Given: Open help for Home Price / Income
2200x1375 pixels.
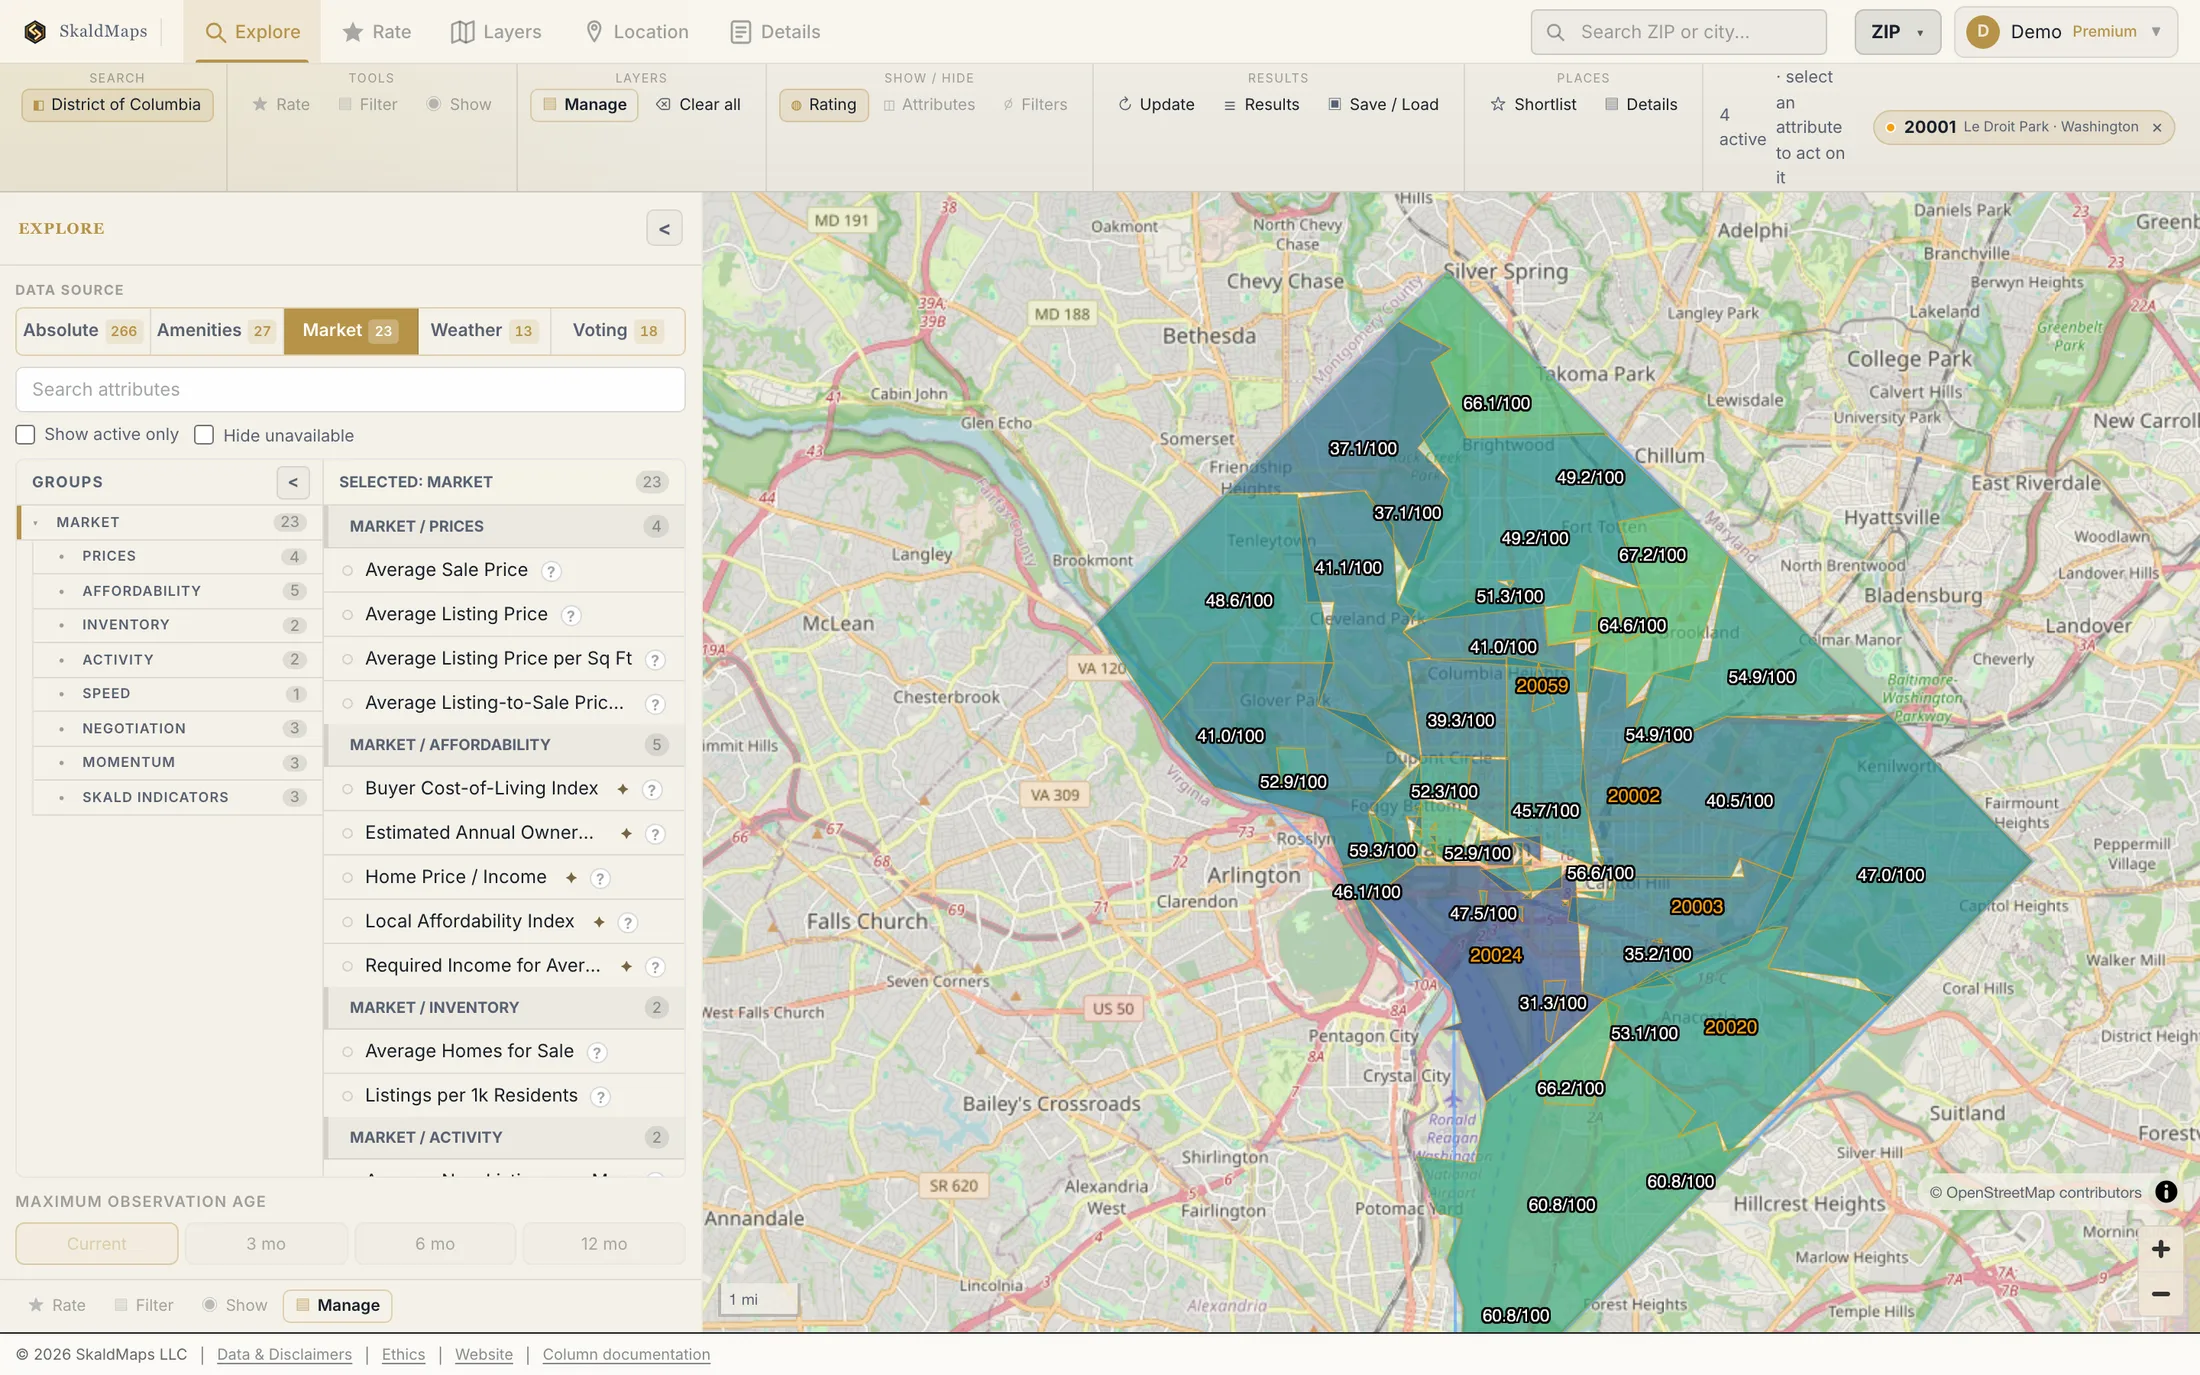Looking at the screenshot, I should click(600, 878).
